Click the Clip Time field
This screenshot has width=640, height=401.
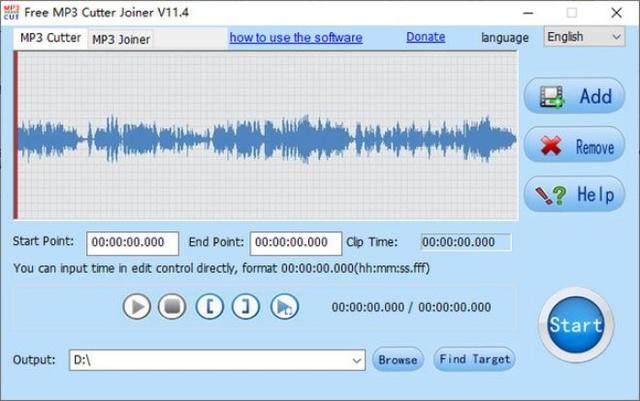[466, 242]
